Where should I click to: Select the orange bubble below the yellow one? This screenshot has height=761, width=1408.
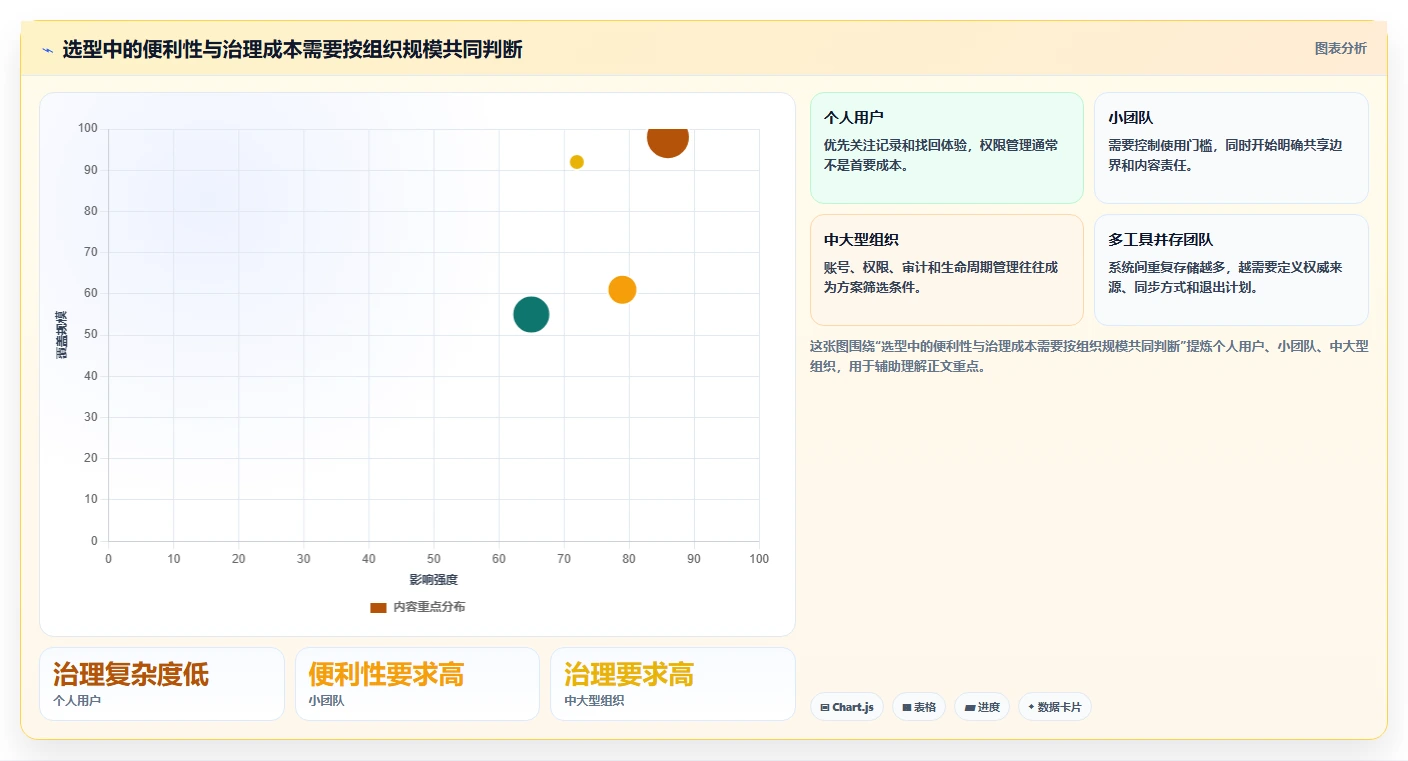[622, 290]
